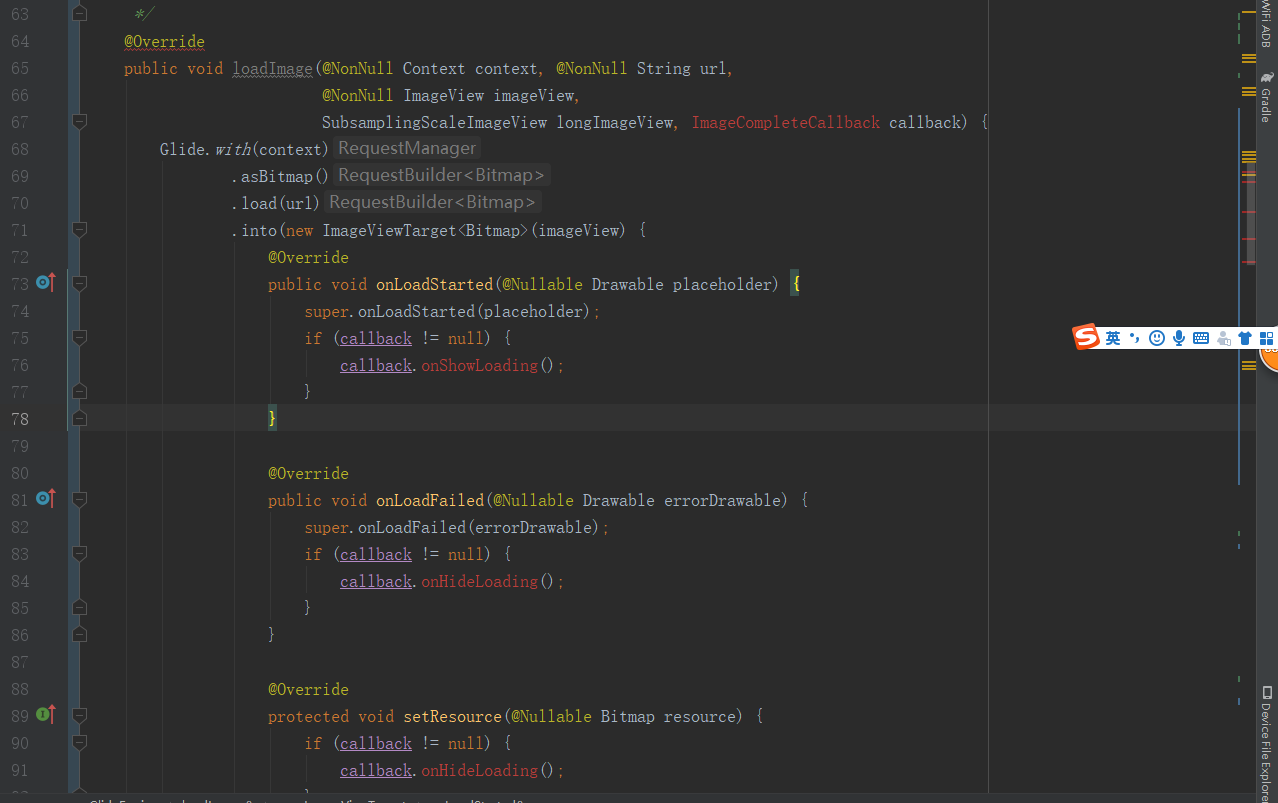1278x803 pixels.
Task: Click the user account icon in IME toolbar
Action: click(x=1223, y=338)
